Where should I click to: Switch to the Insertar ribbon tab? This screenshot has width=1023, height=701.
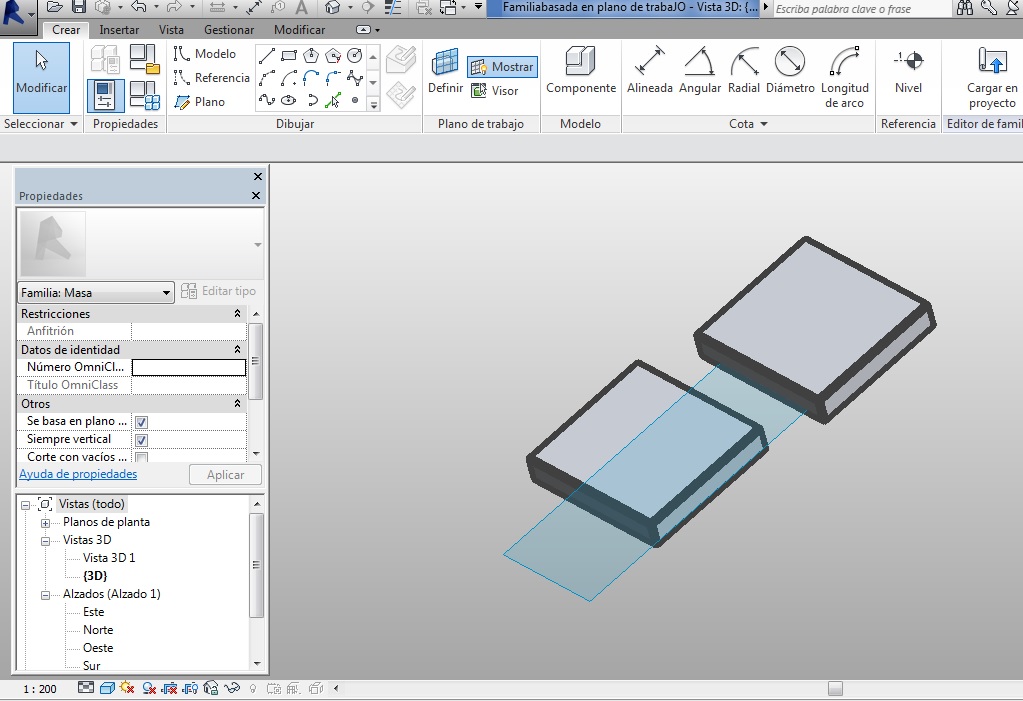(119, 30)
